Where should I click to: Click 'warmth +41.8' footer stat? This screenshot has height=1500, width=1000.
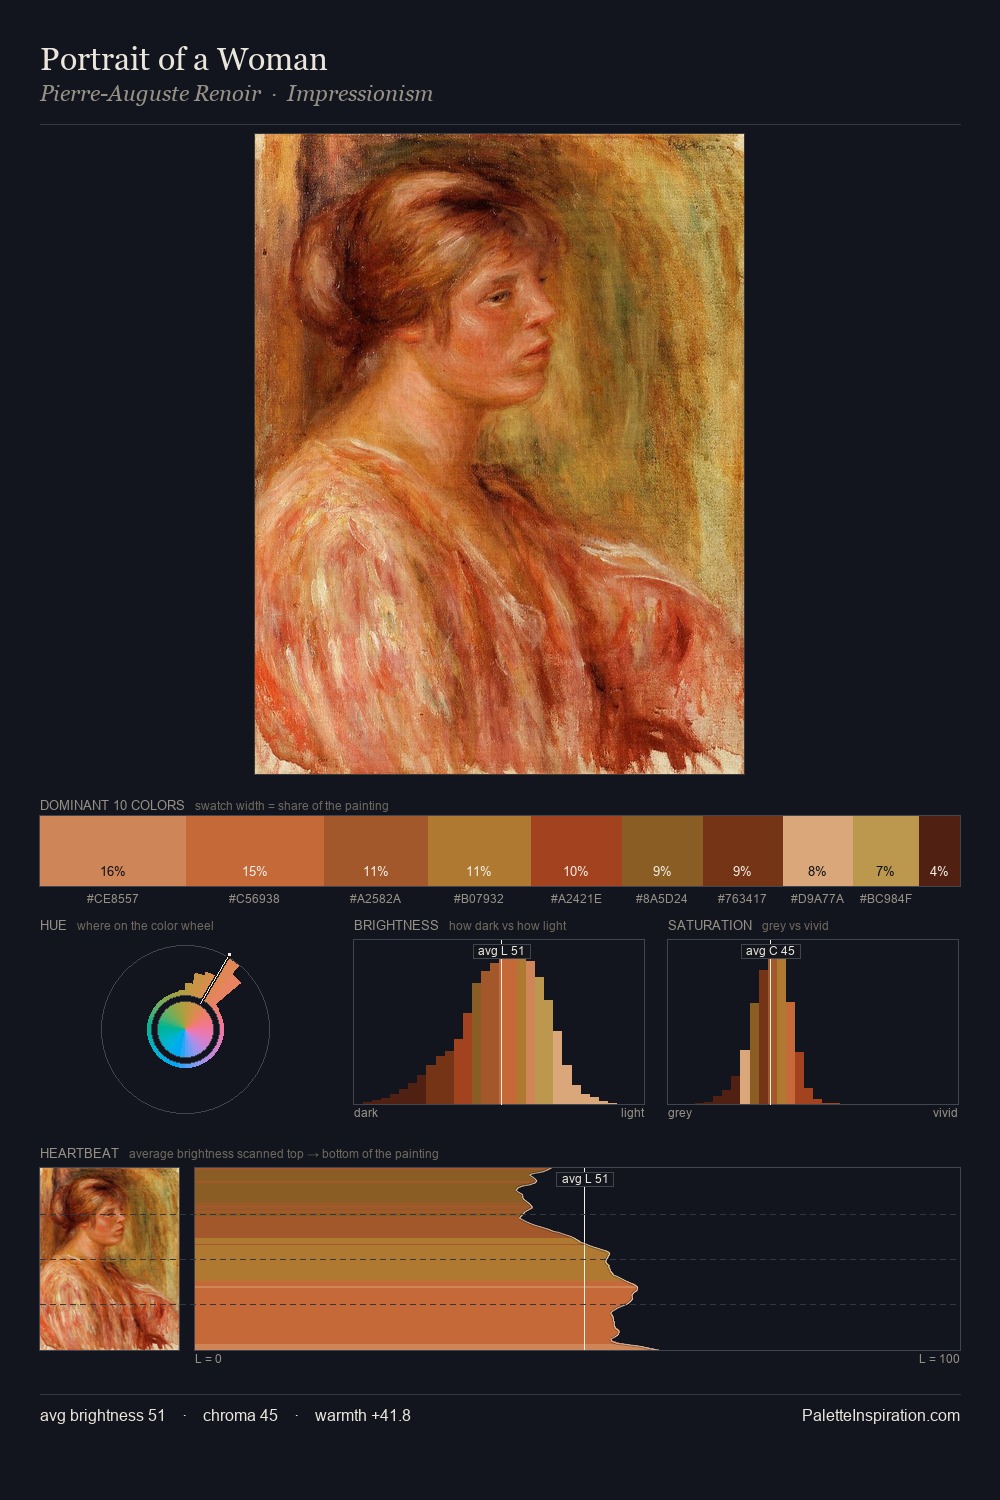363,1415
